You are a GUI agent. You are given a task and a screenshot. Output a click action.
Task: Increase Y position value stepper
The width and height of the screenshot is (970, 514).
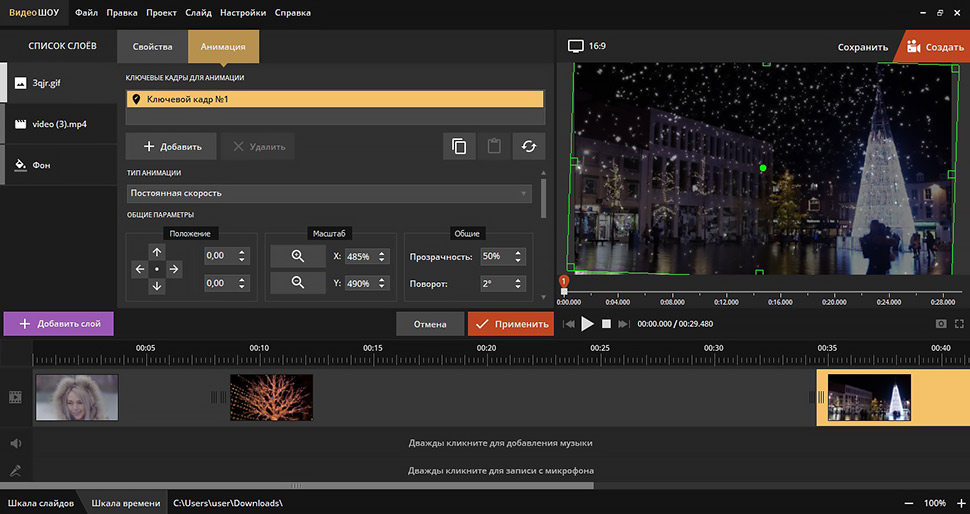(x=241, y=280)
